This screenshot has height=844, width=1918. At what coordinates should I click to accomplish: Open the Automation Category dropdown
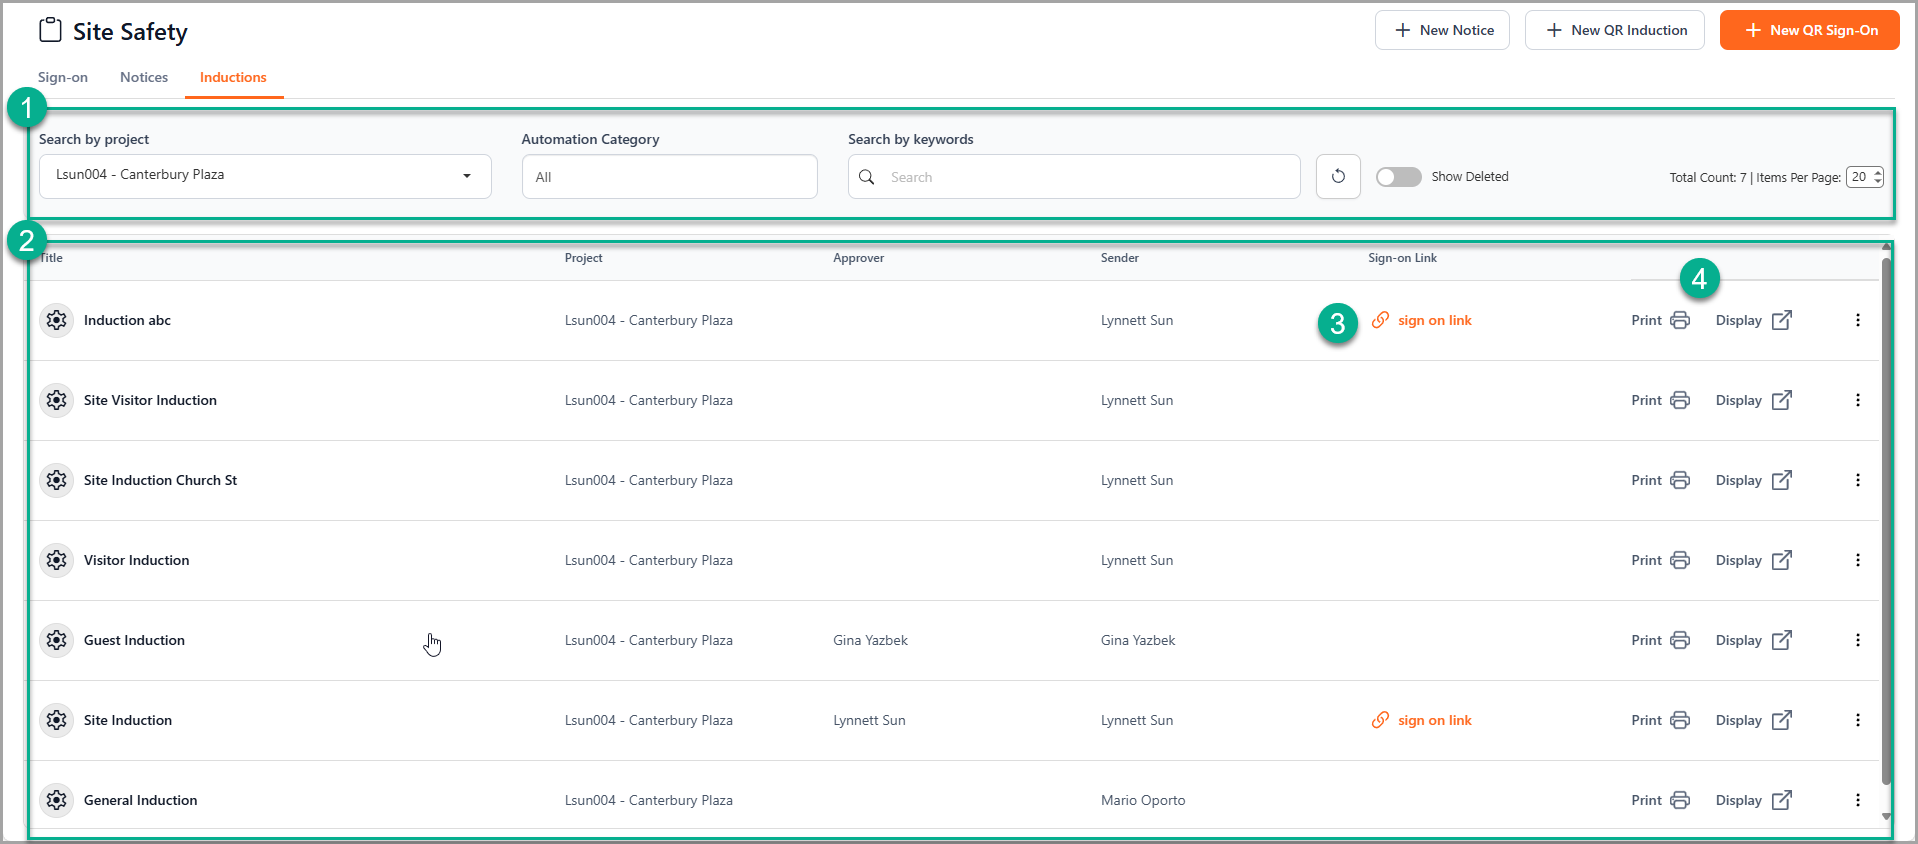[669, 177]
